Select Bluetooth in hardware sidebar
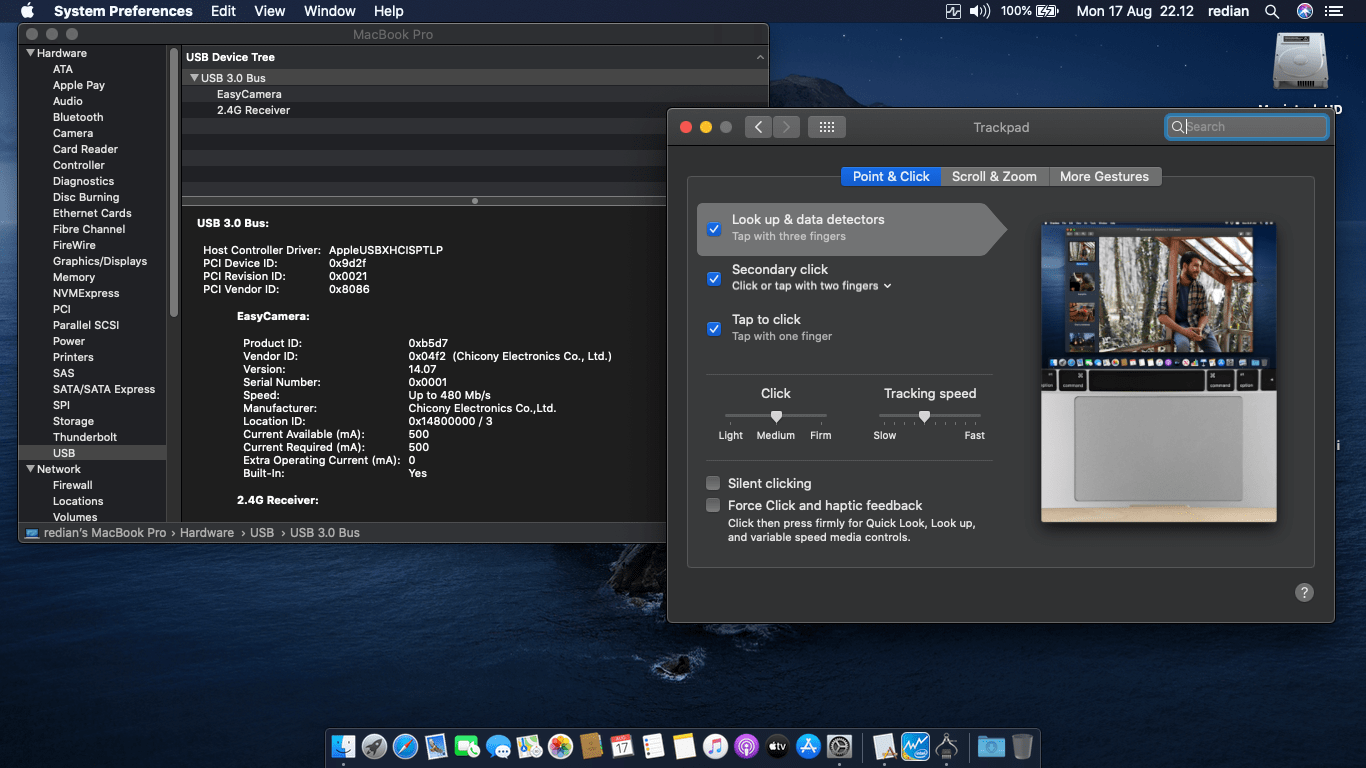 pos(78,117)
